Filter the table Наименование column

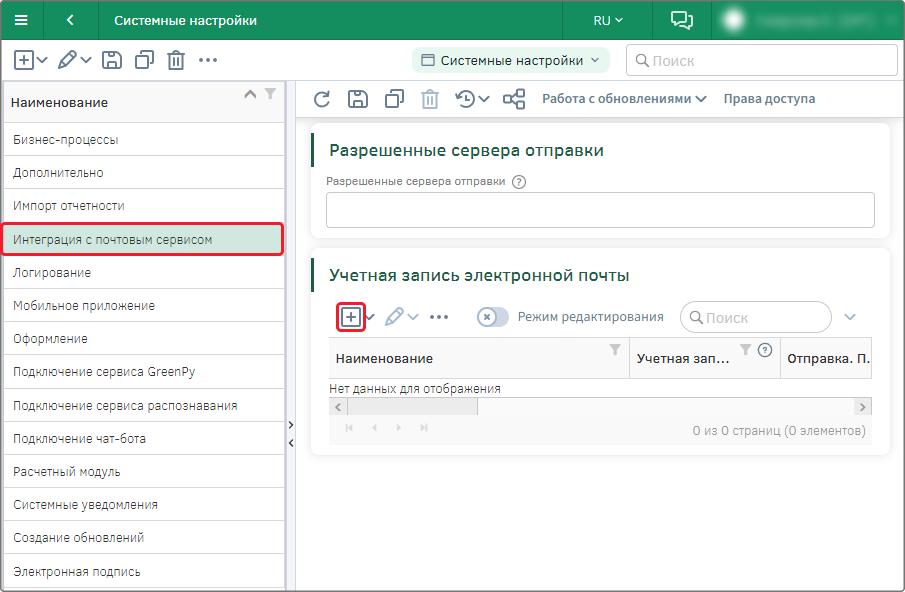point(615,350)
